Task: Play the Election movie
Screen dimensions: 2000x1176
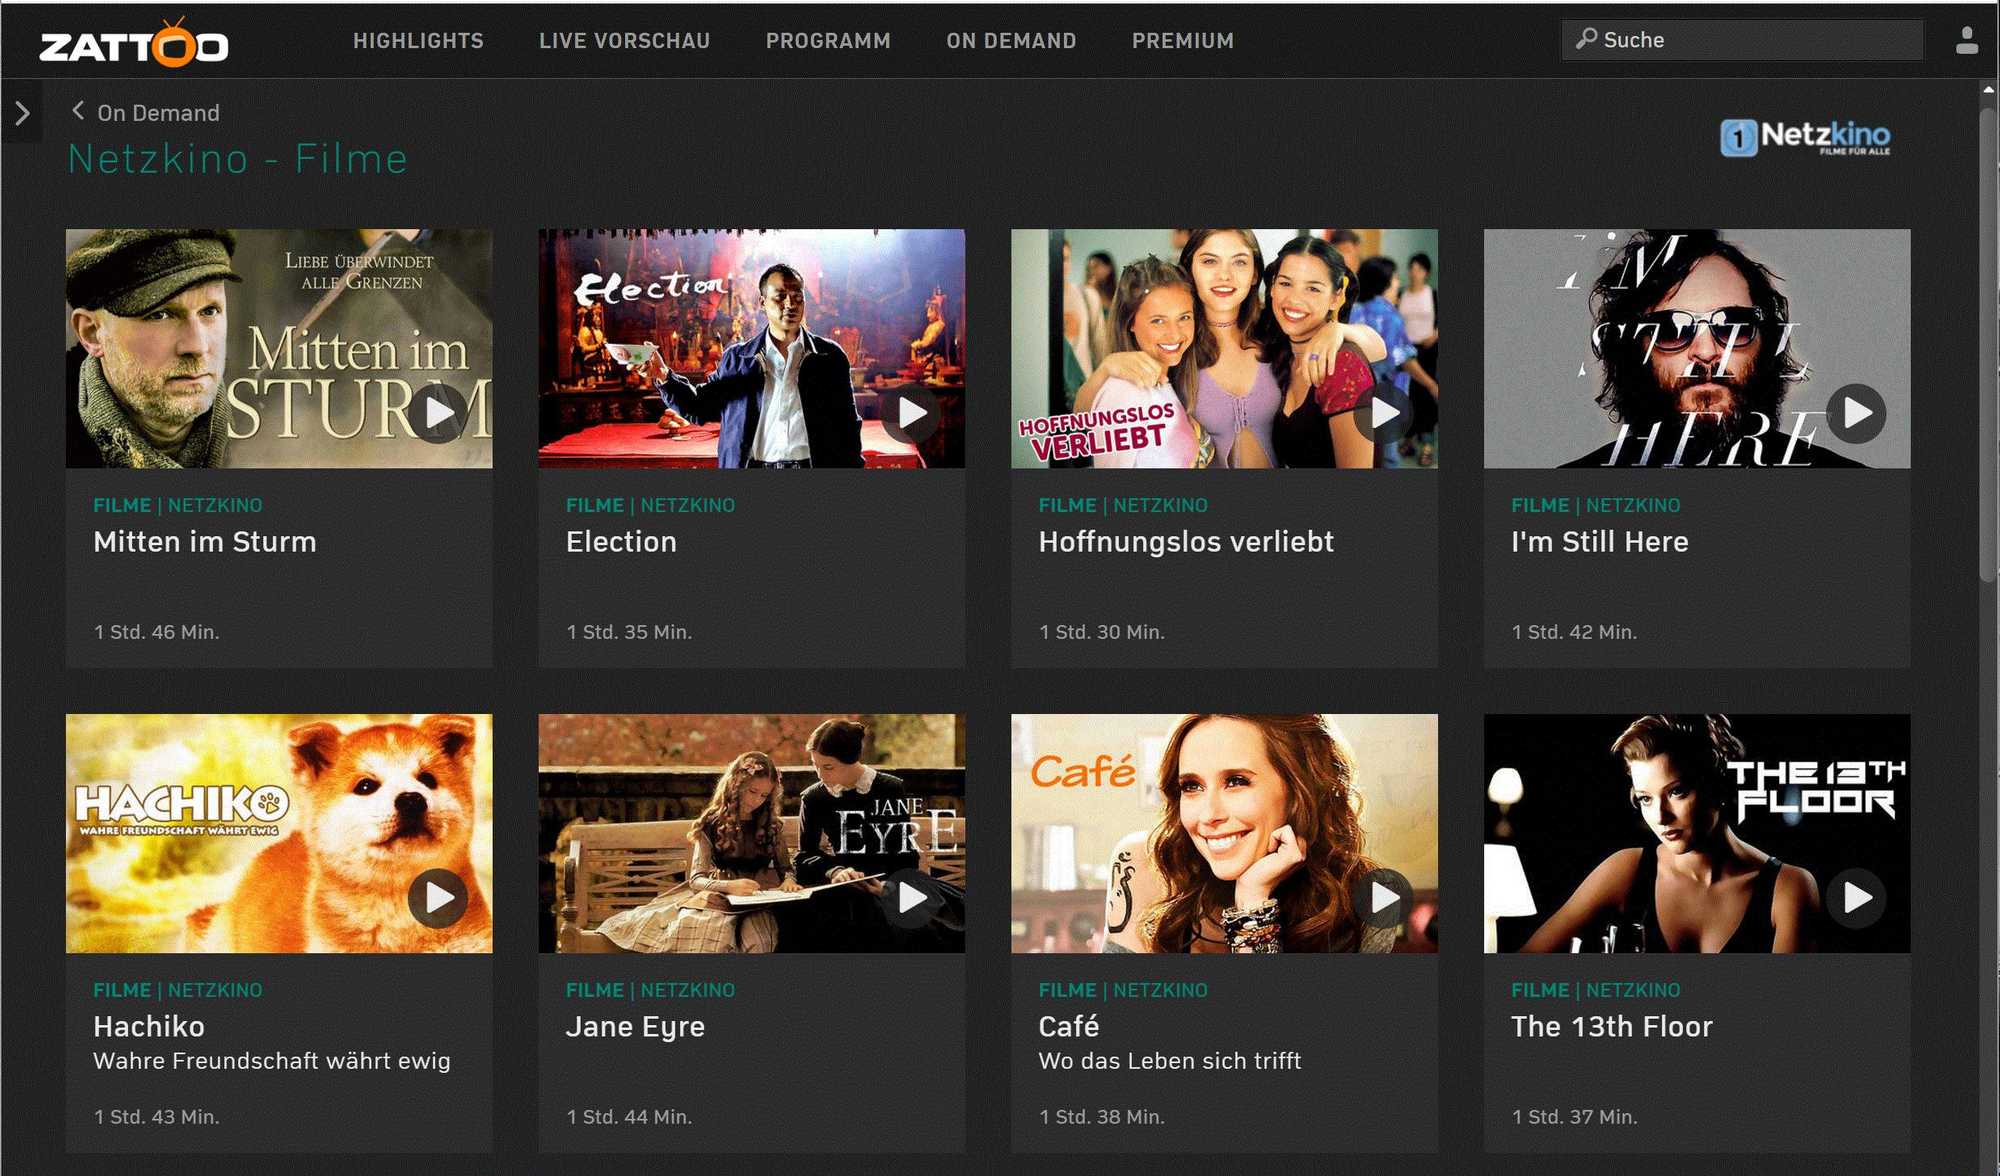Action: [x=911, y=413]
